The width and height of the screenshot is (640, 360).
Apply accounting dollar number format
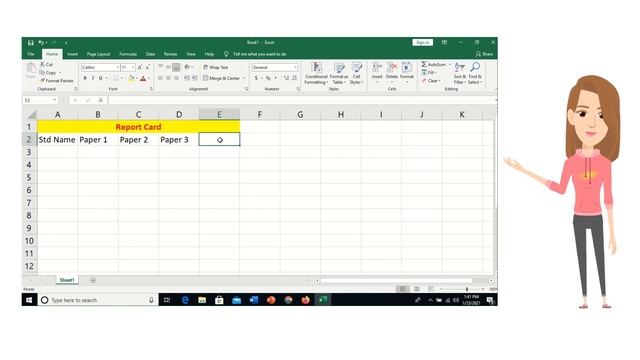[256, 78]
